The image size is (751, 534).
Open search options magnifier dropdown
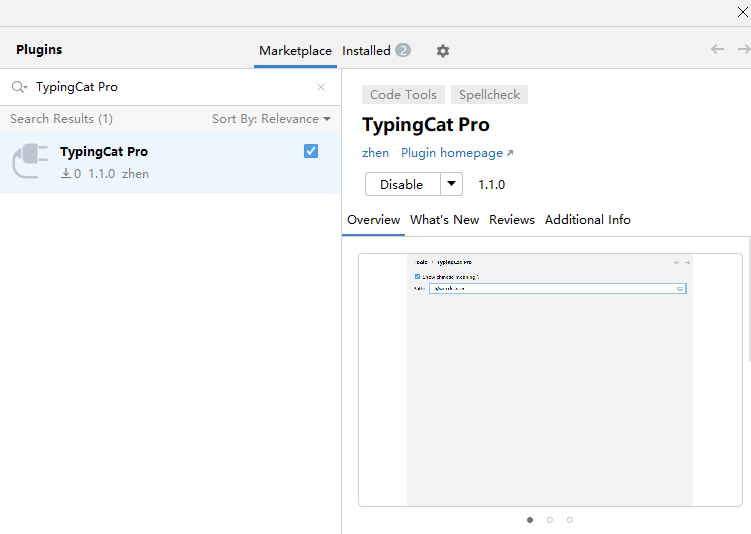click(x=20, y=87)
